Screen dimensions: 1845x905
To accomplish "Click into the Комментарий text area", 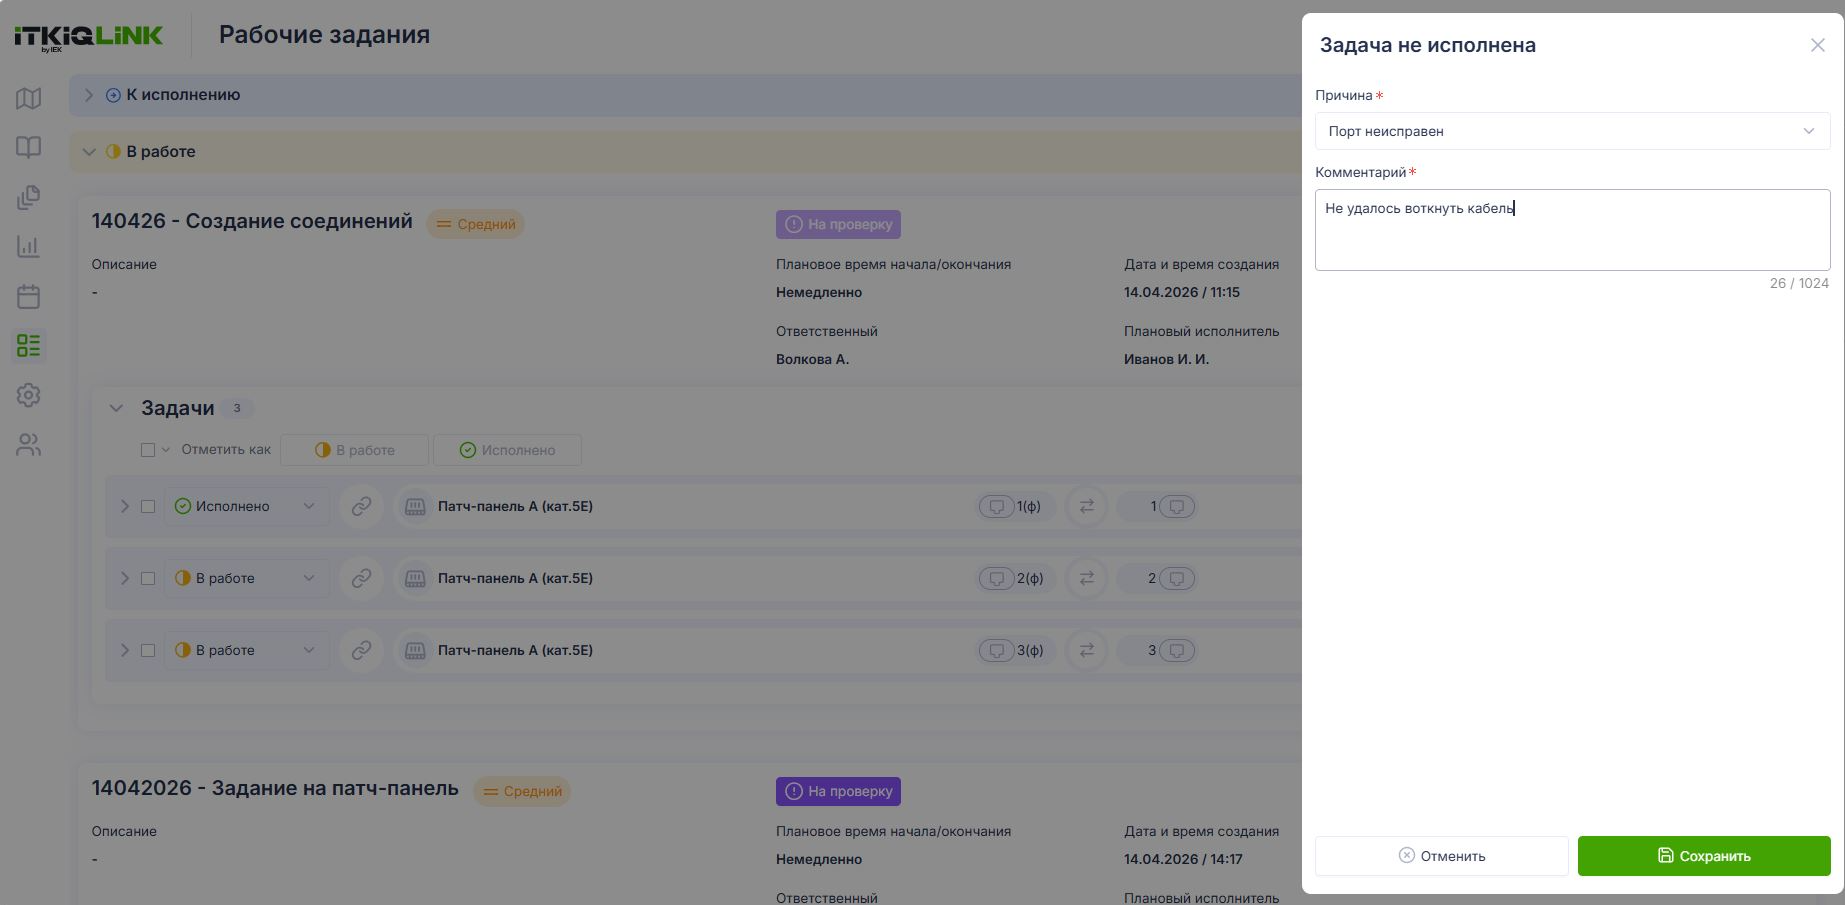I will click(1572, 230).
